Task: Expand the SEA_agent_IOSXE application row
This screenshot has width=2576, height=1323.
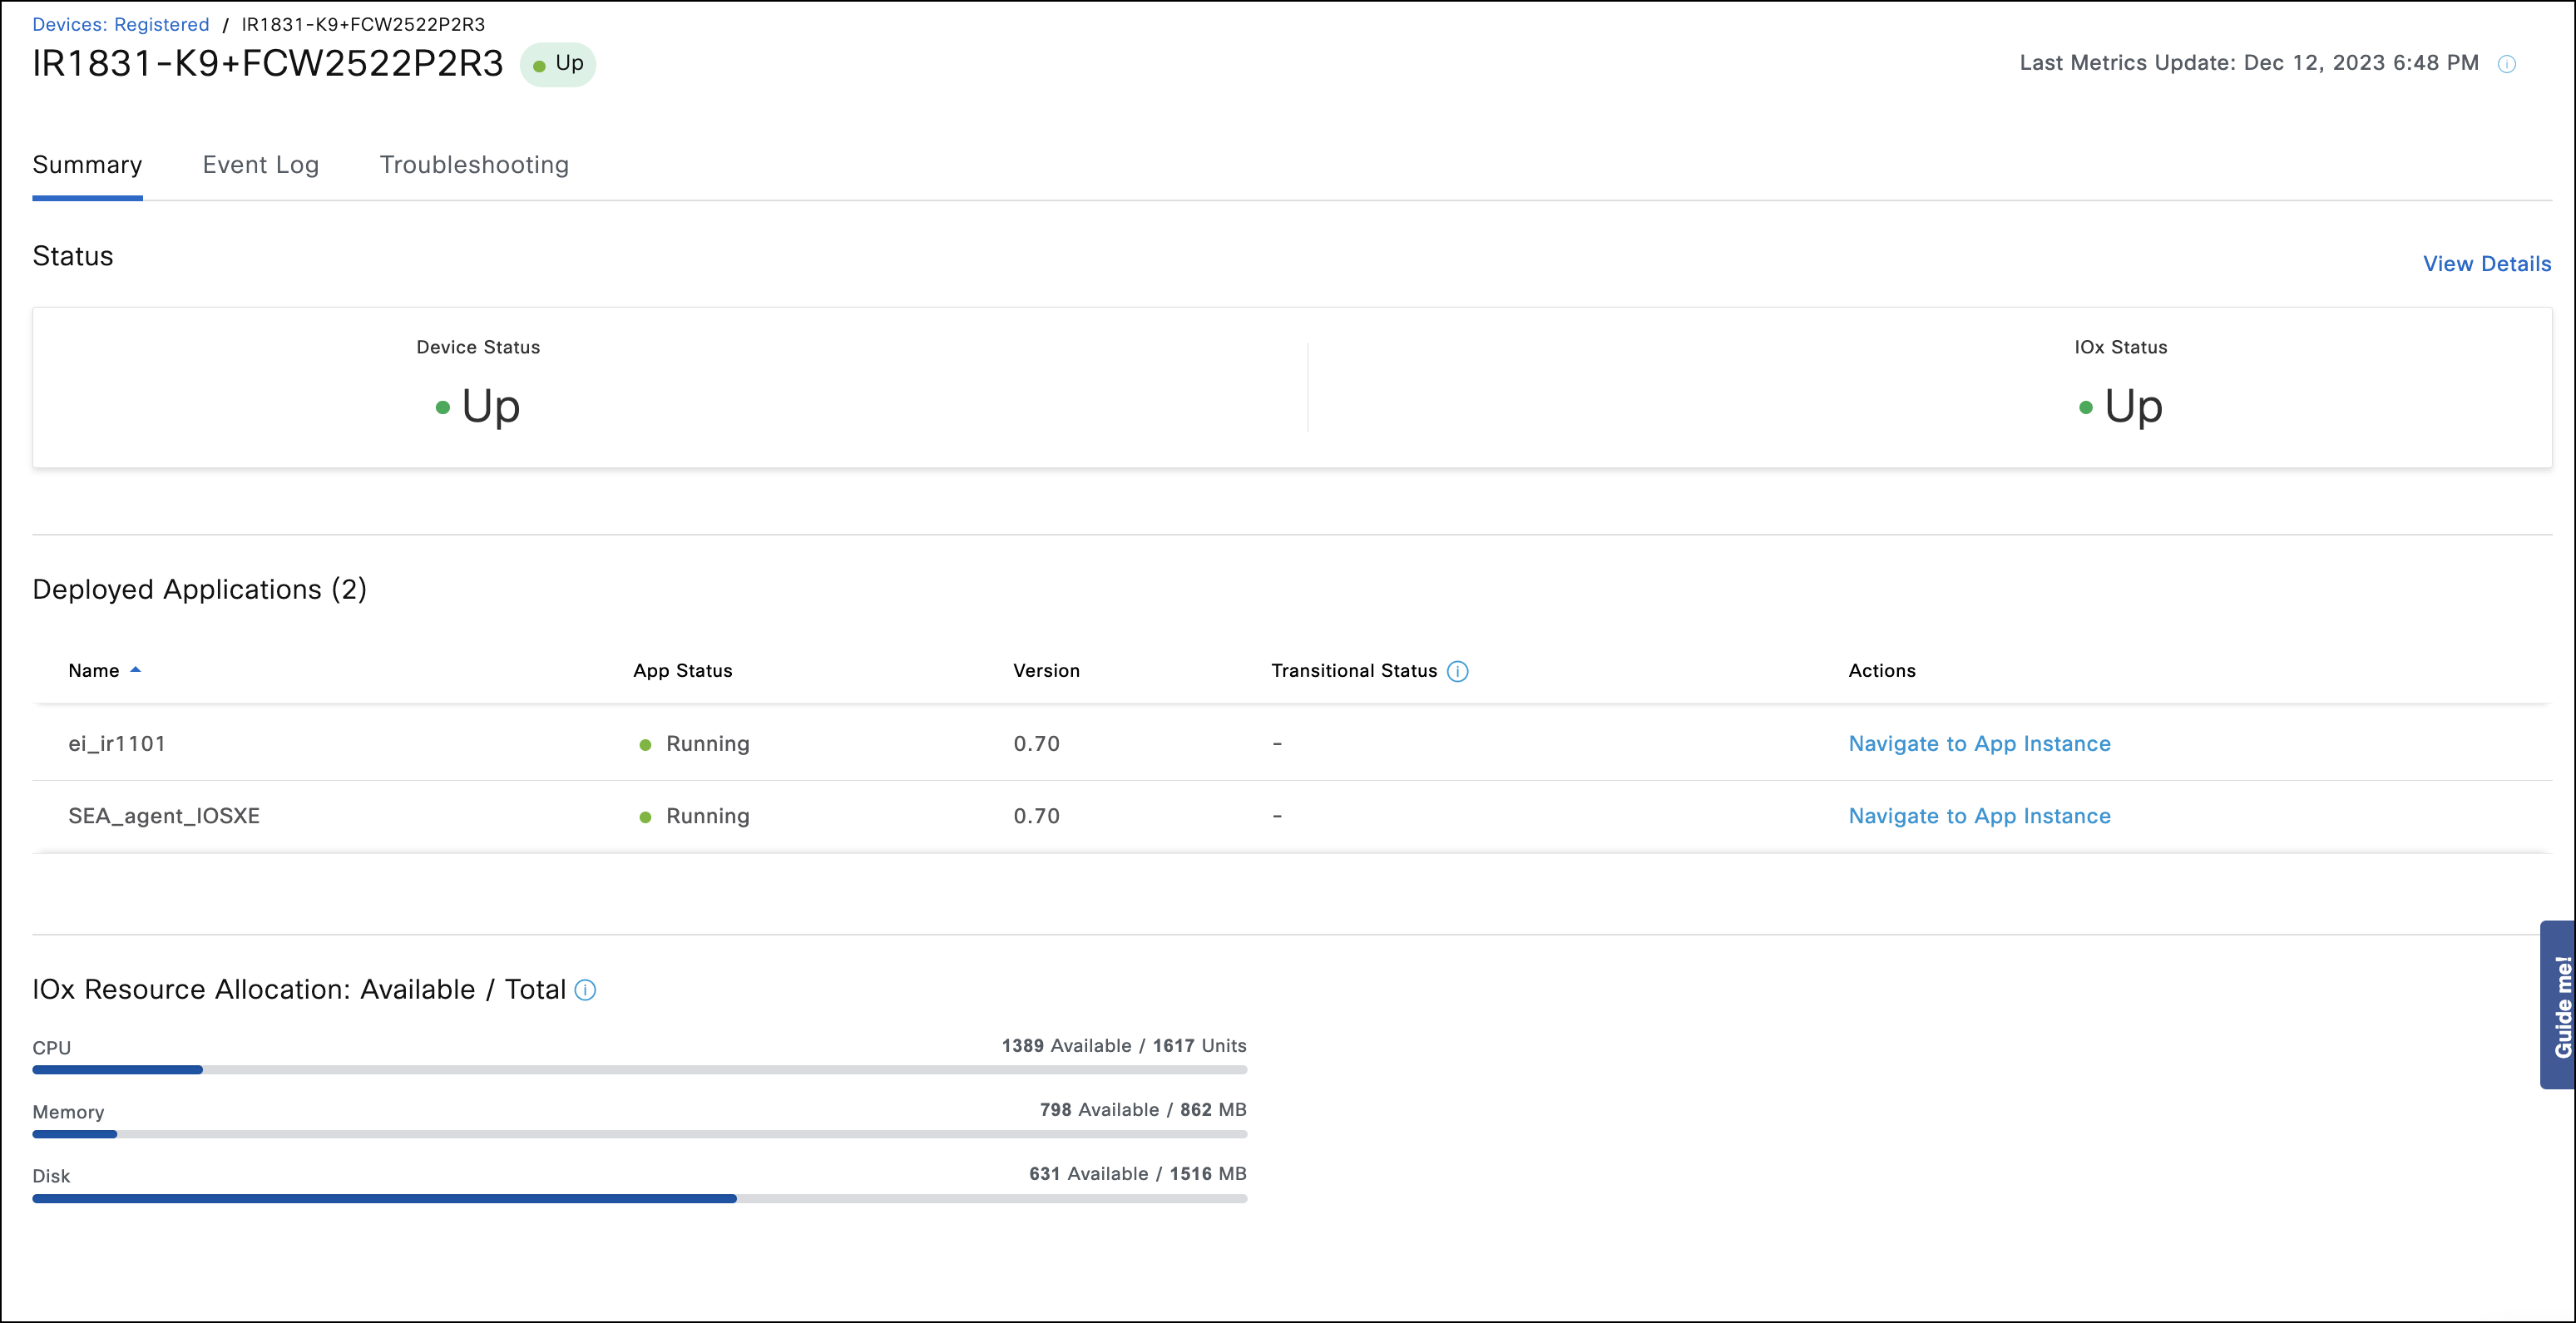Action: click(164, 816)
